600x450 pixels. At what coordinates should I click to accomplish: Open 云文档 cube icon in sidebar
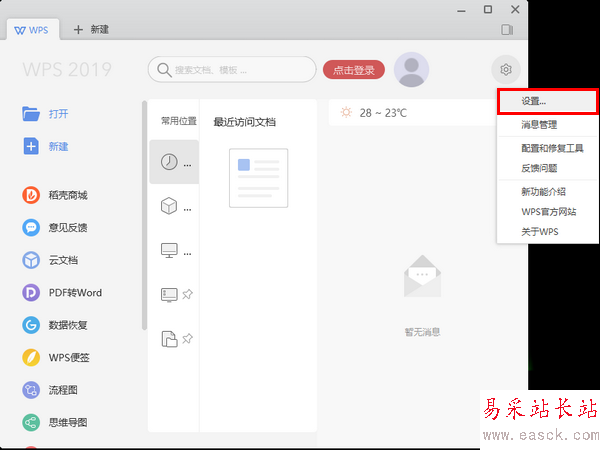coord(31,260)
